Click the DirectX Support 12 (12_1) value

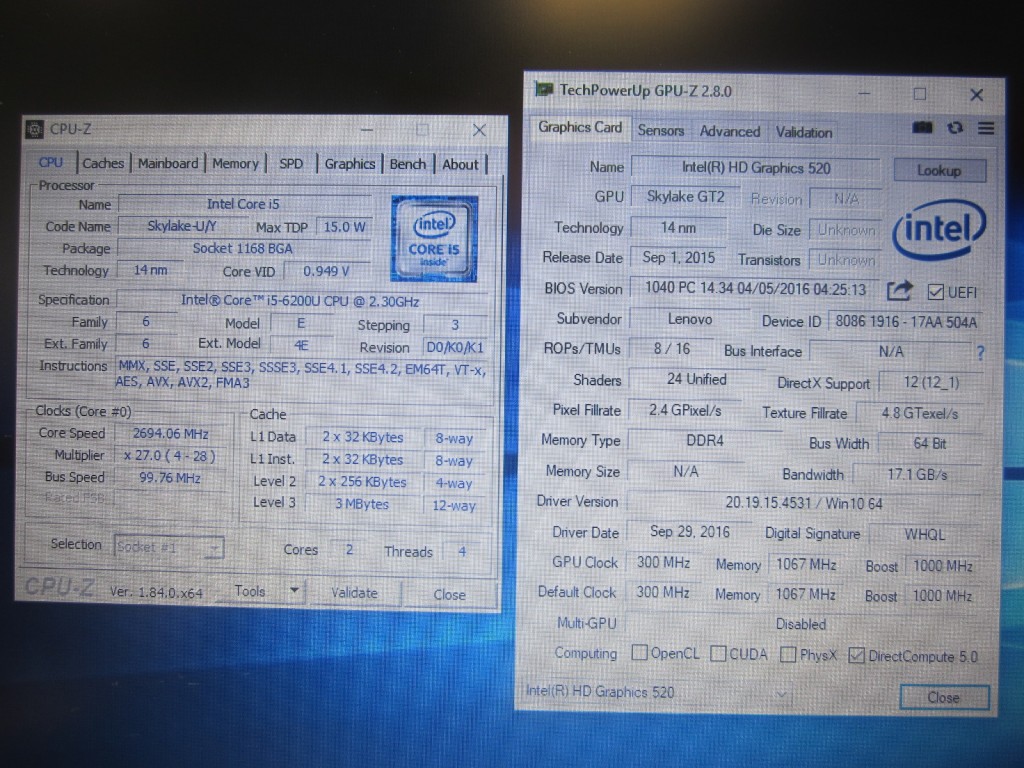[x=931, y=382]
